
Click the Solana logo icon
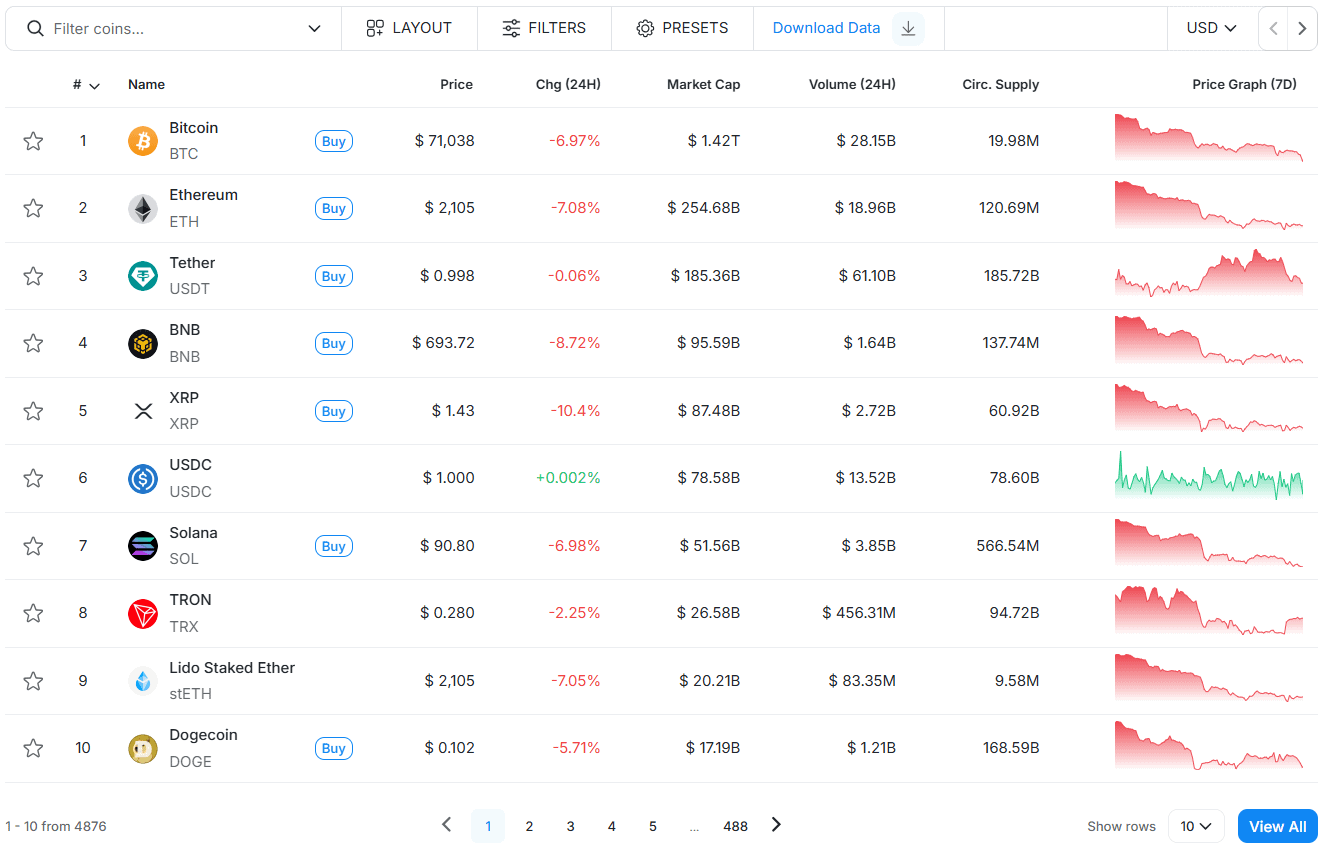pos(143,546)
